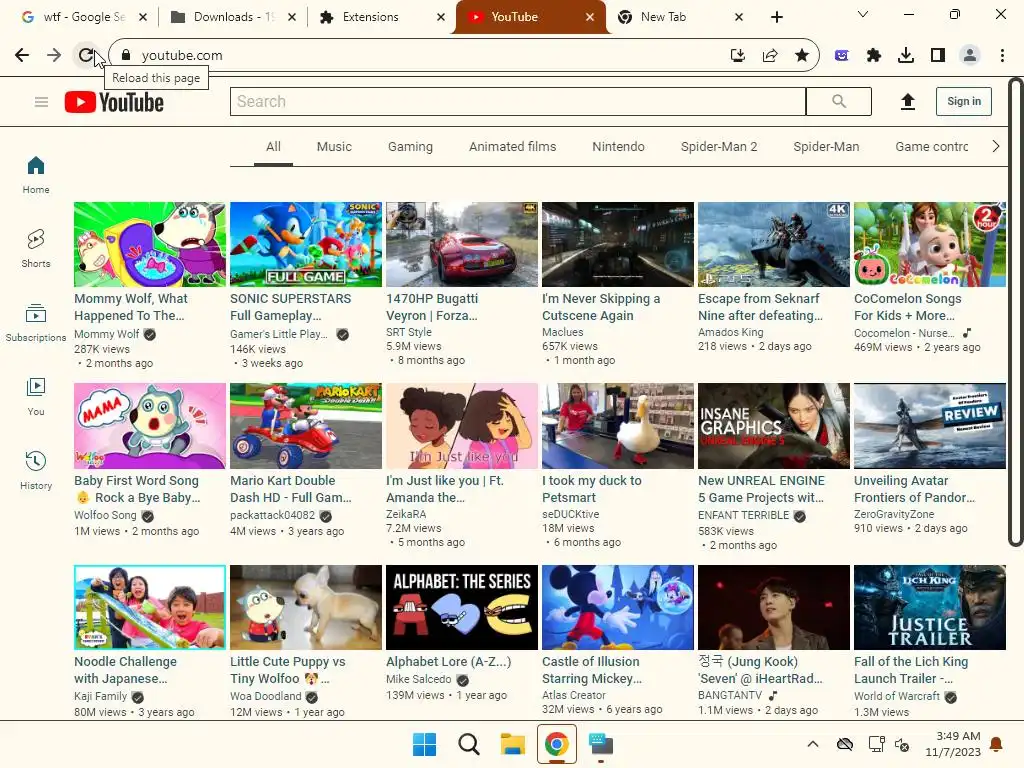
Task: Click the YouTube search field
Action: 518,101
